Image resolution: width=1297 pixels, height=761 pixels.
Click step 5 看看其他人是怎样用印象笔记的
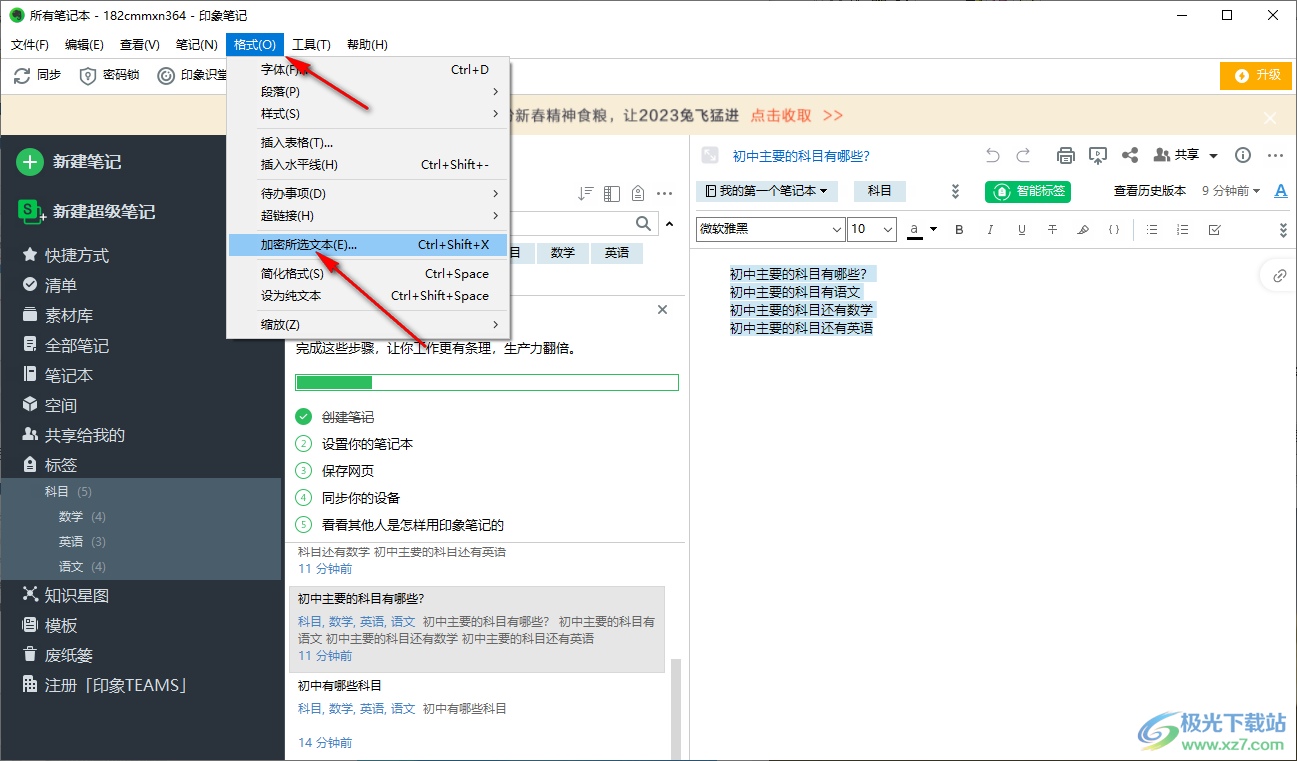tap(412, 525)
